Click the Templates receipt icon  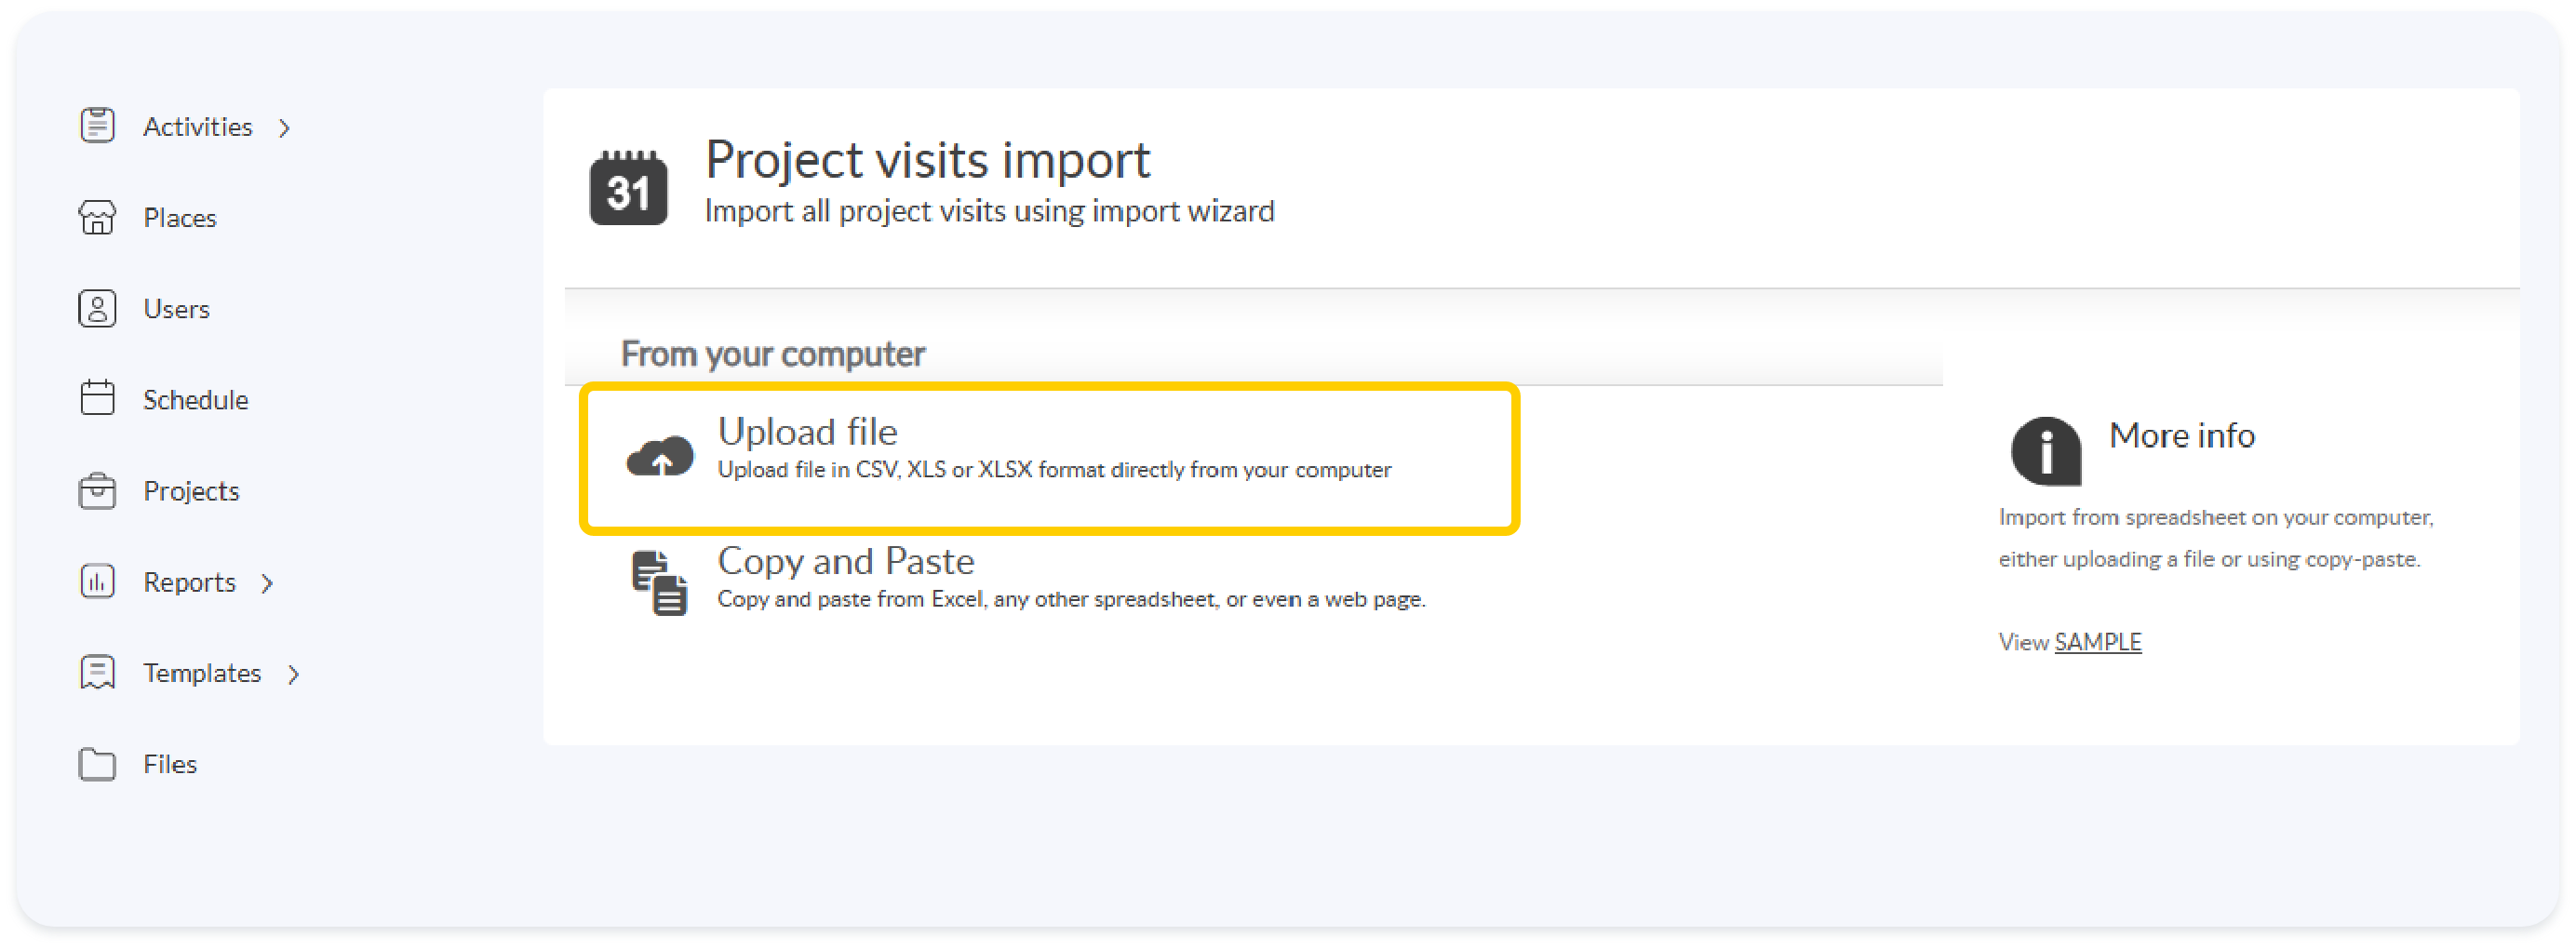click(x=97, y=672)
